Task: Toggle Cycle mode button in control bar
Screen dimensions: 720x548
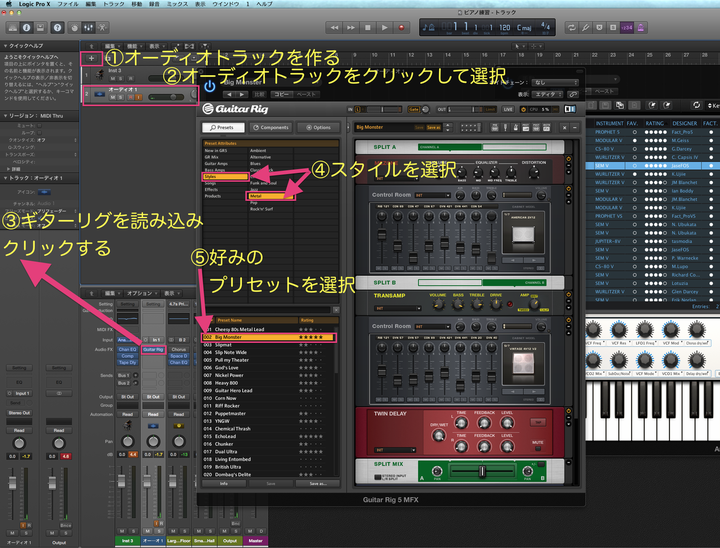Action: tap(571, 28)
